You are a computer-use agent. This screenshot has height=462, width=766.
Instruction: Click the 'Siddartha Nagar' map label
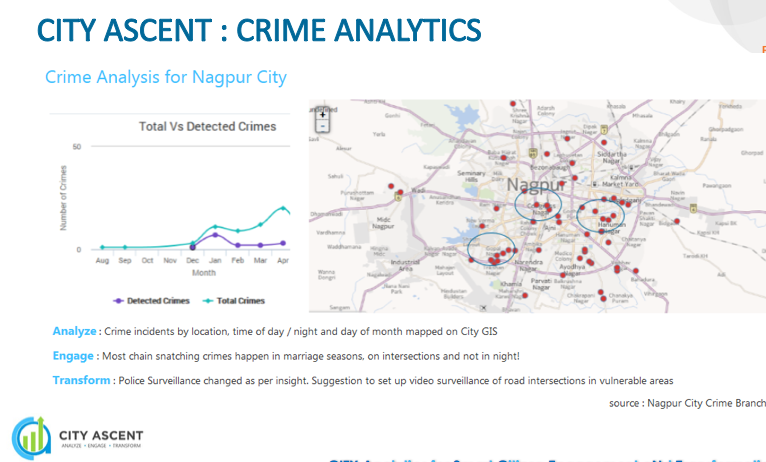(611, 157)
